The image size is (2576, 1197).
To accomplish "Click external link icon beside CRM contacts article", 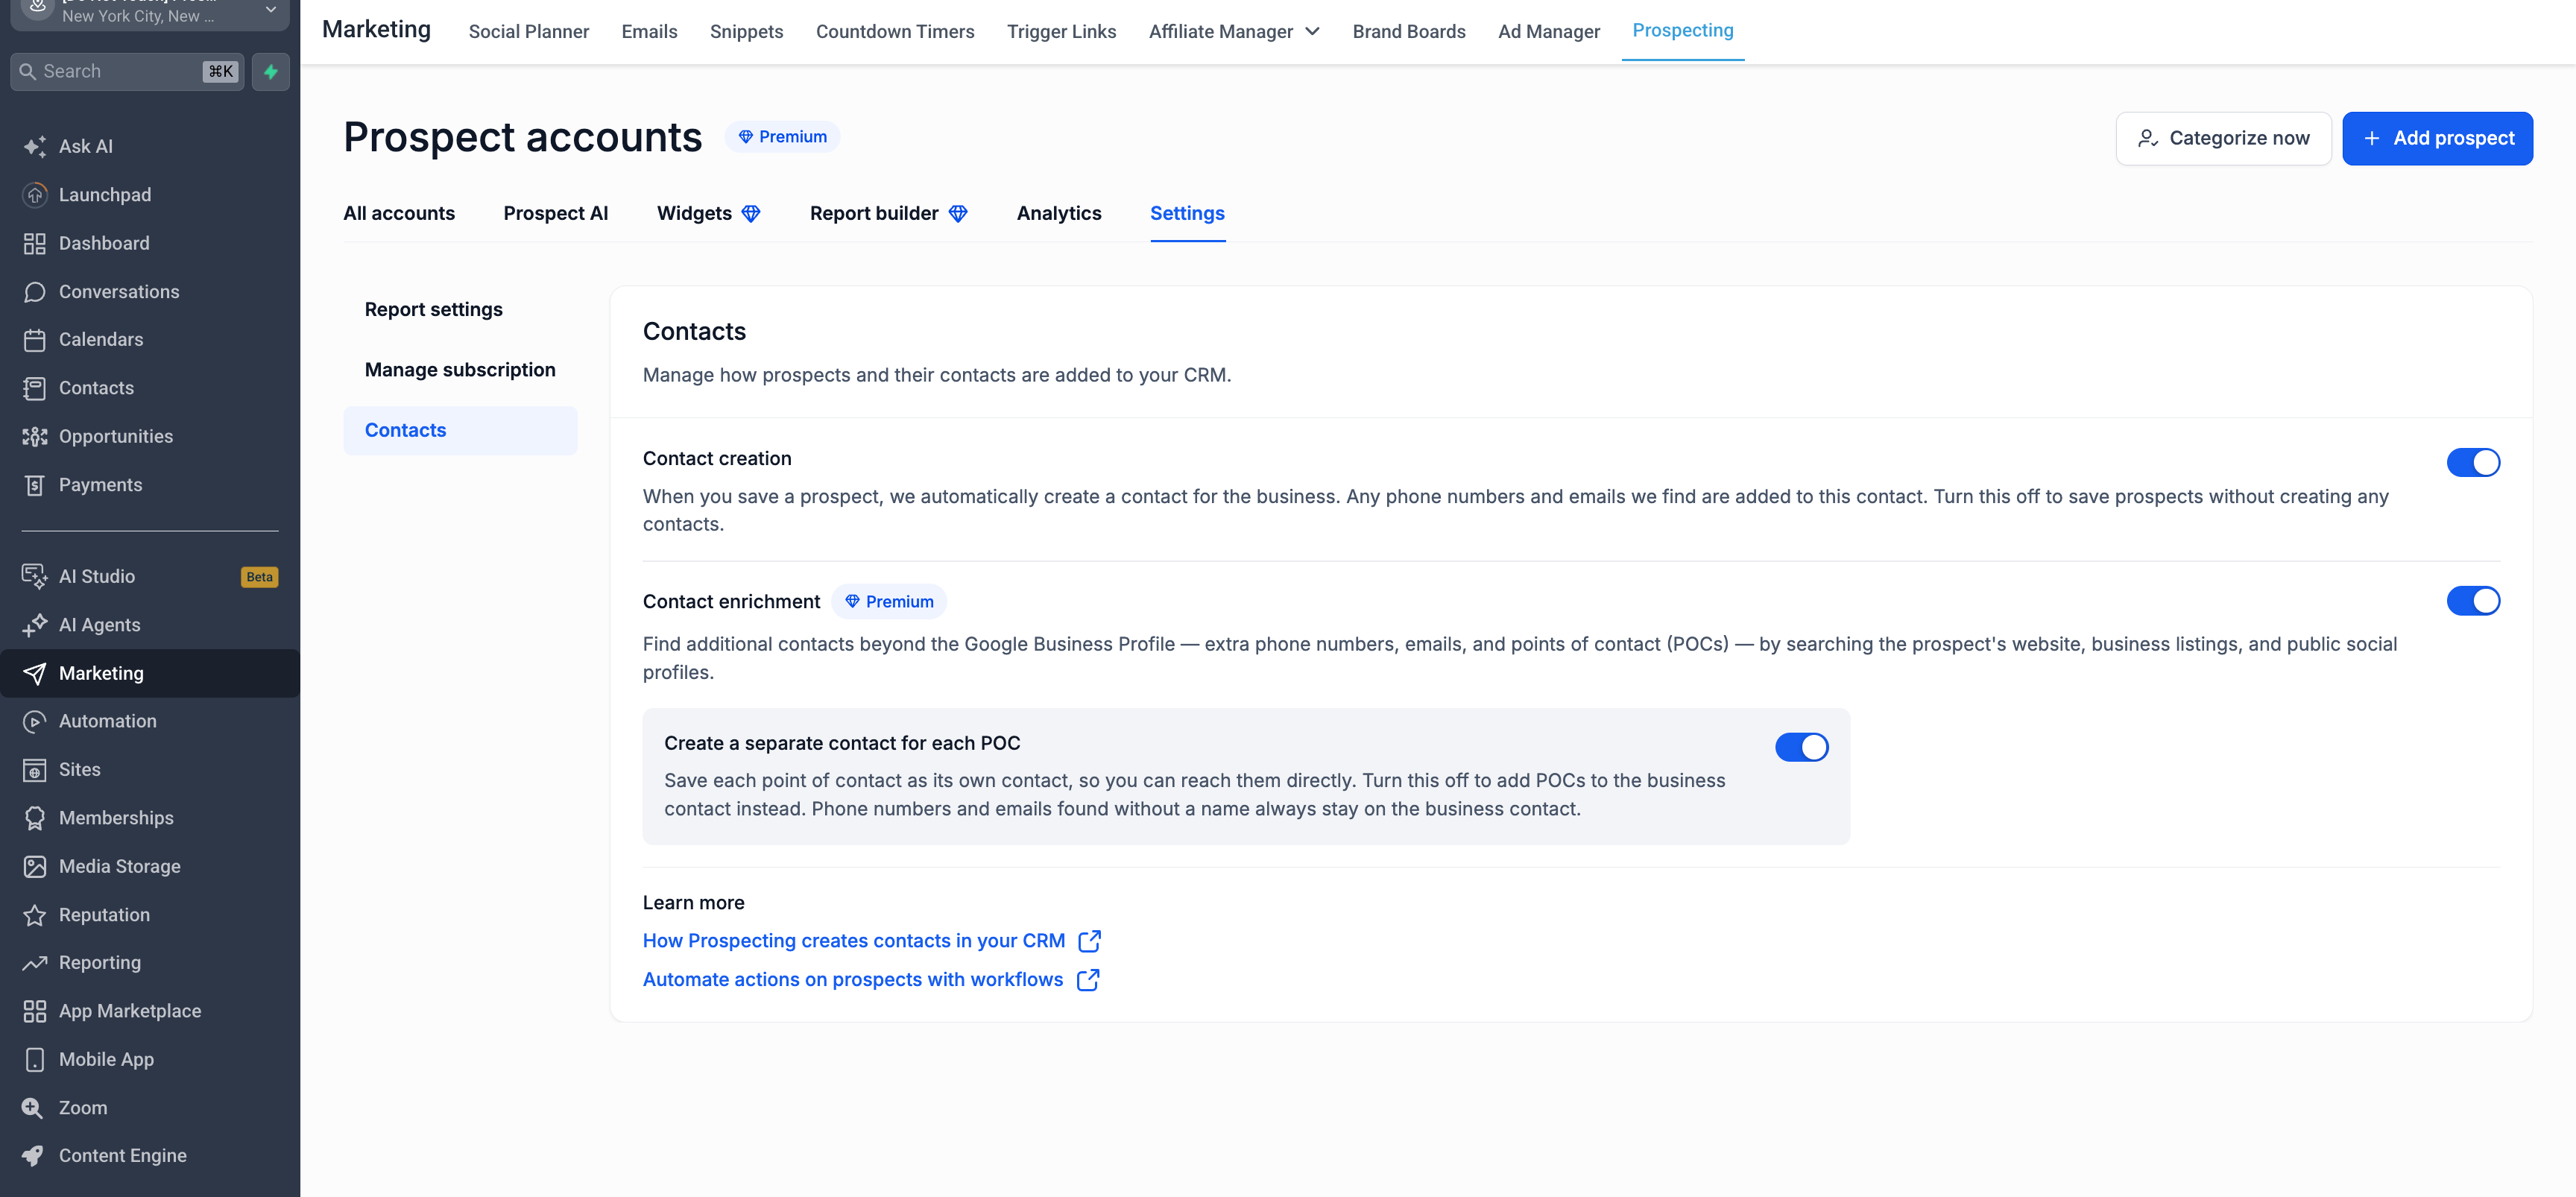I will [x=1090, y=941].
